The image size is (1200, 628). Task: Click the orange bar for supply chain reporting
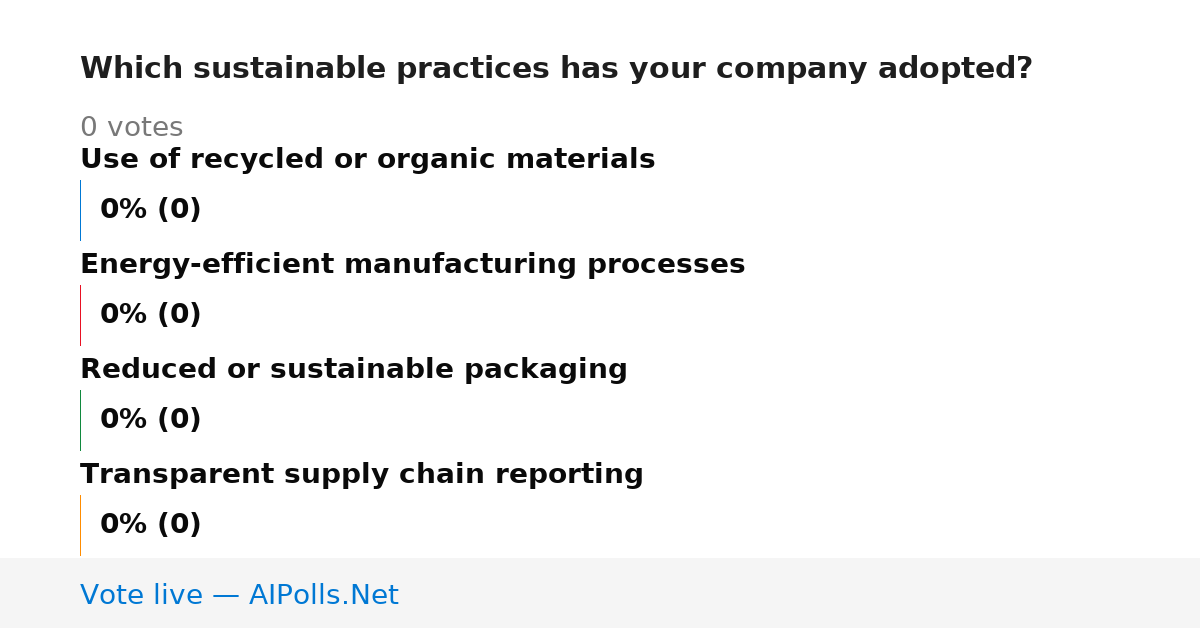coord(80,525)
